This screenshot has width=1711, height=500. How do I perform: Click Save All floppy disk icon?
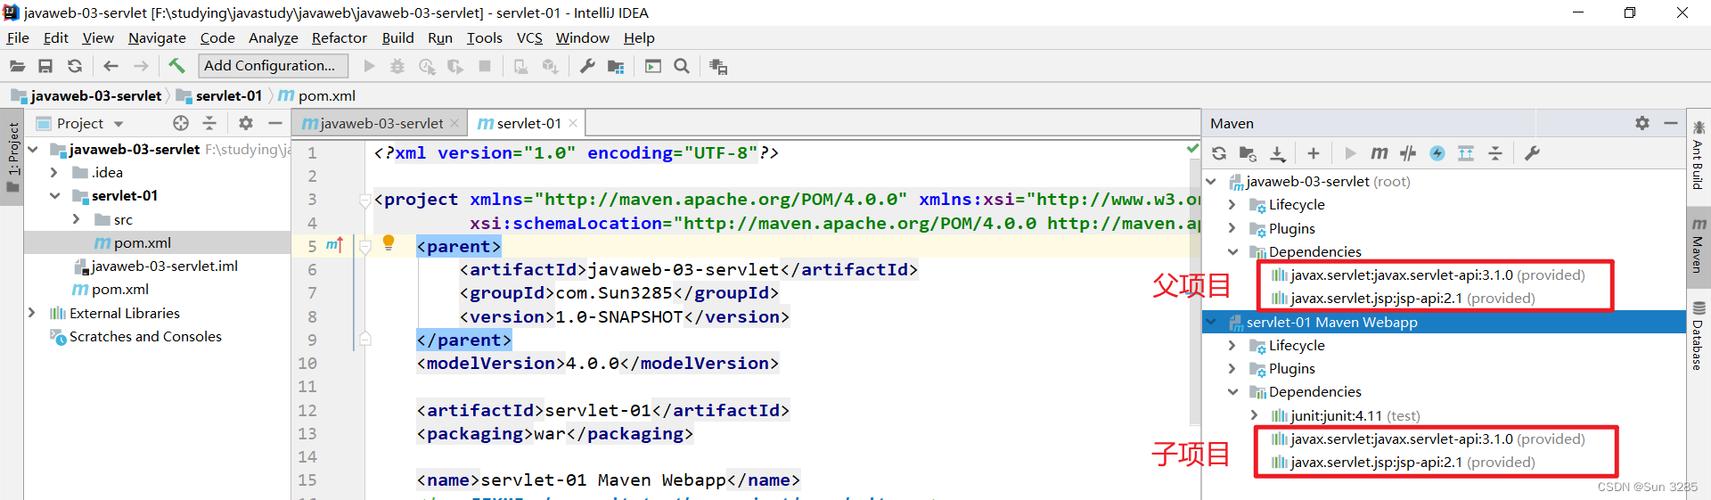[x=45, y=66]
